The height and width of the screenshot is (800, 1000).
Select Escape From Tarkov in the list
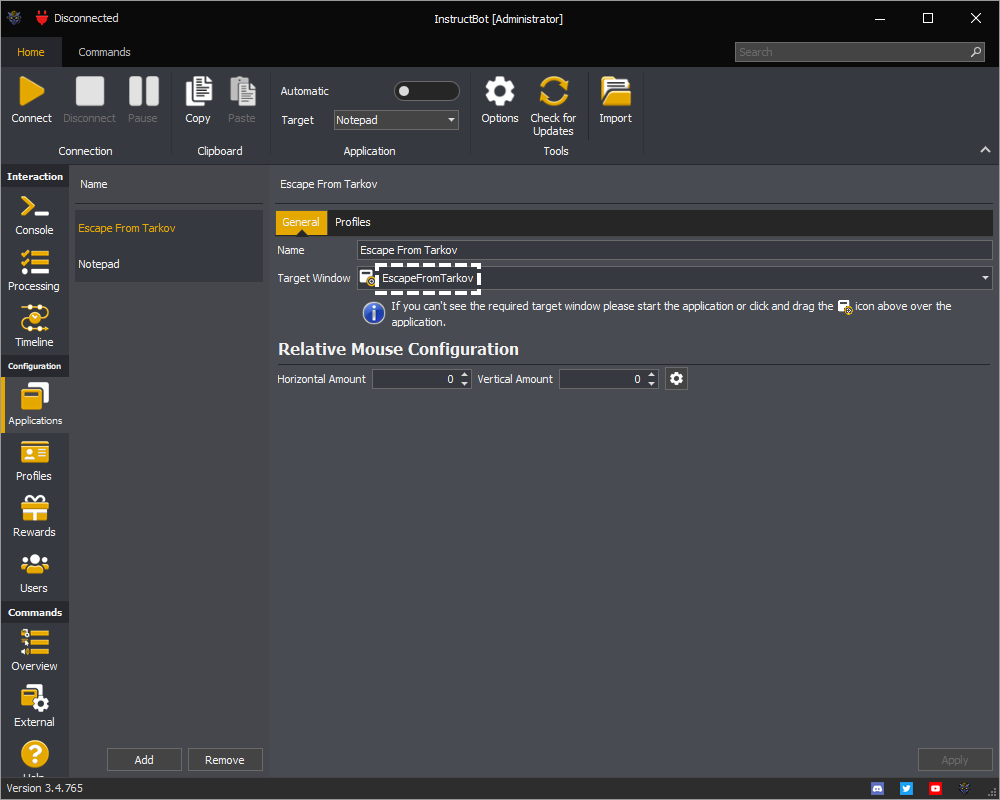168,228
